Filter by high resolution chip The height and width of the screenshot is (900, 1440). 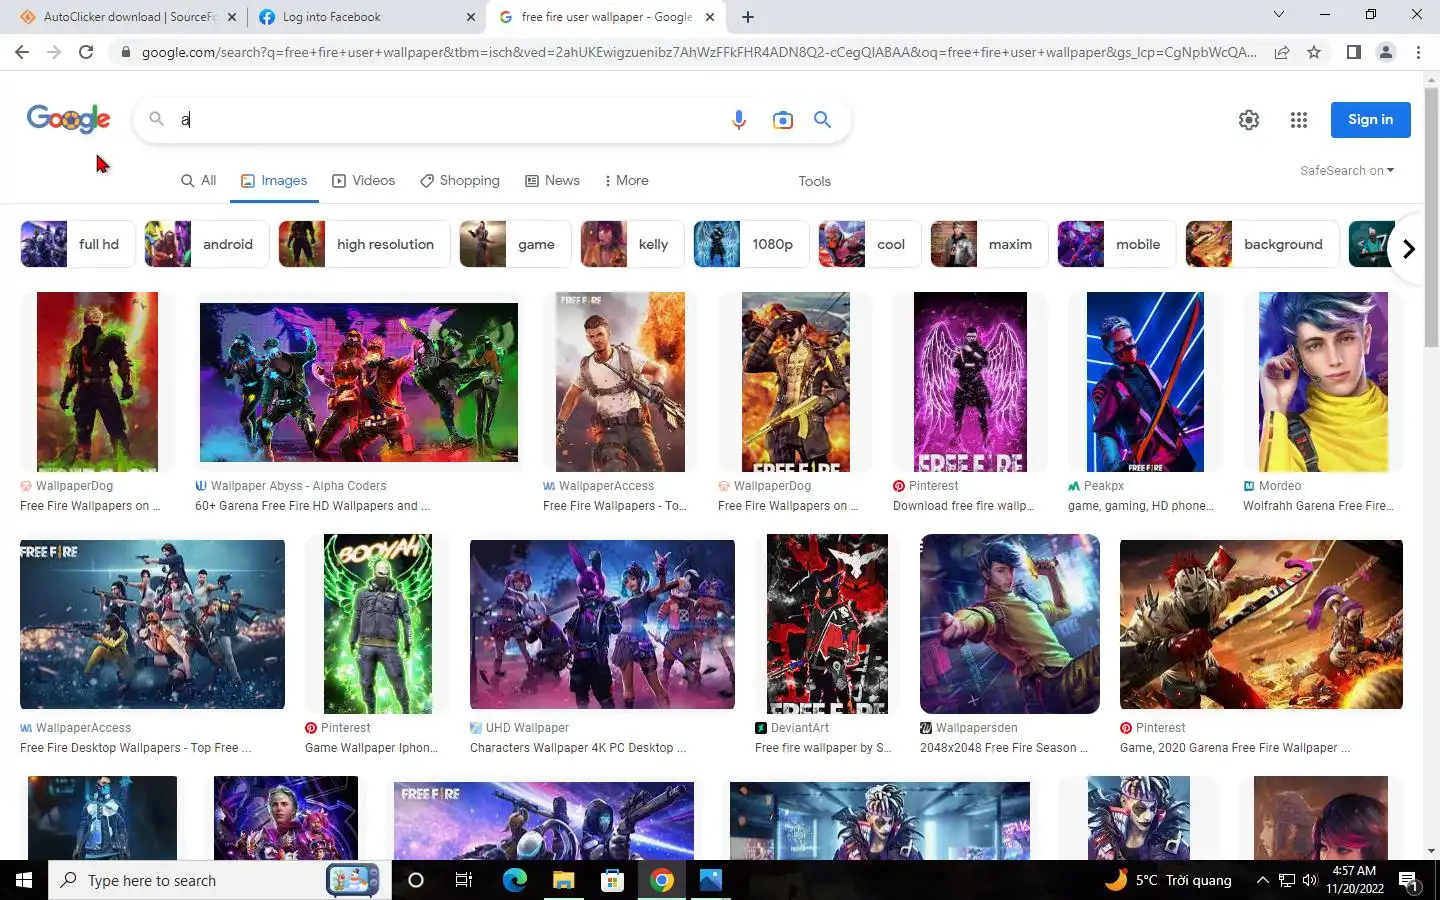[x=364, y=244]
